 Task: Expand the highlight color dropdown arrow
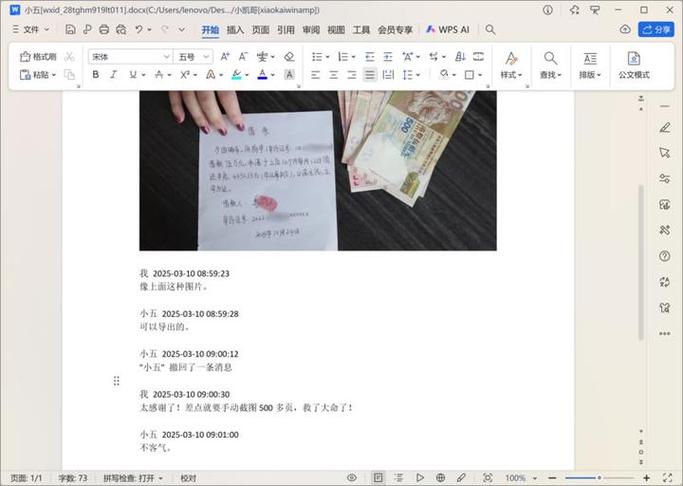(x=247, y=75)
